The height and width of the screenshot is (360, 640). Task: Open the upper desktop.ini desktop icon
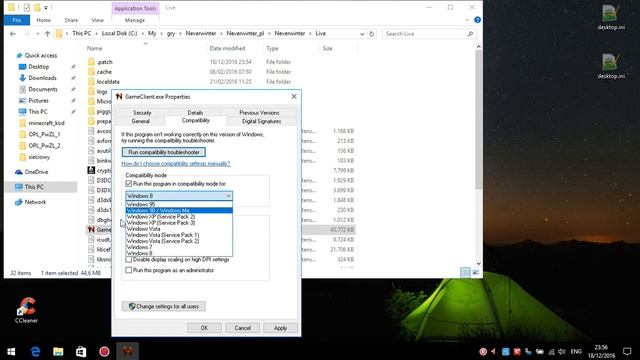tap(611, 18)
